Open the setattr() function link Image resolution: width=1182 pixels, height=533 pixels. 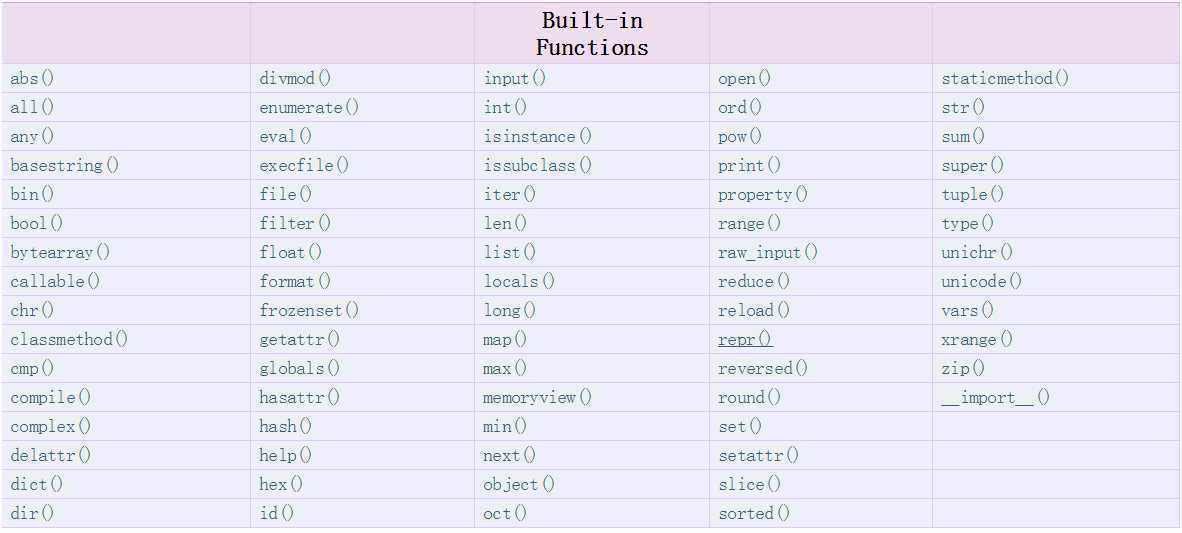pyautogui.click(x=758, y=455)
